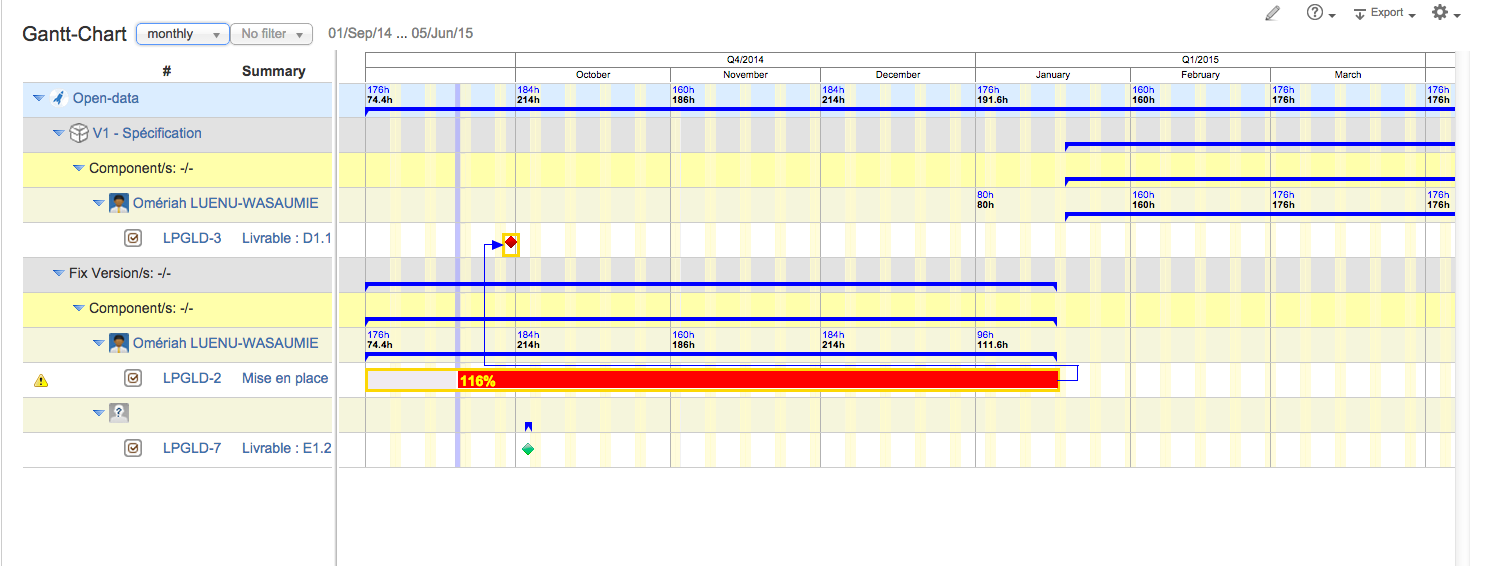Screen dimensions: 1491x566
Task: Click the red 116% progress bar
Action: [756, 380]
